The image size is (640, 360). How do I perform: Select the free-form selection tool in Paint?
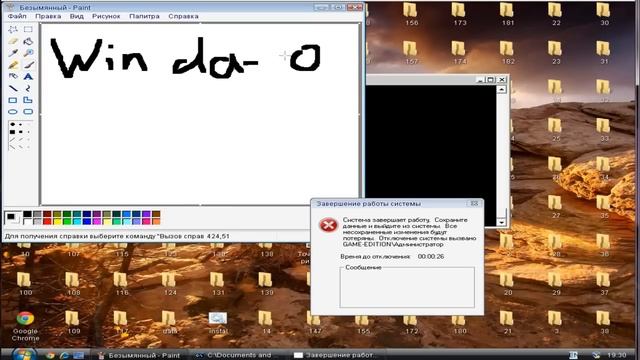click(x=13, y=29)
